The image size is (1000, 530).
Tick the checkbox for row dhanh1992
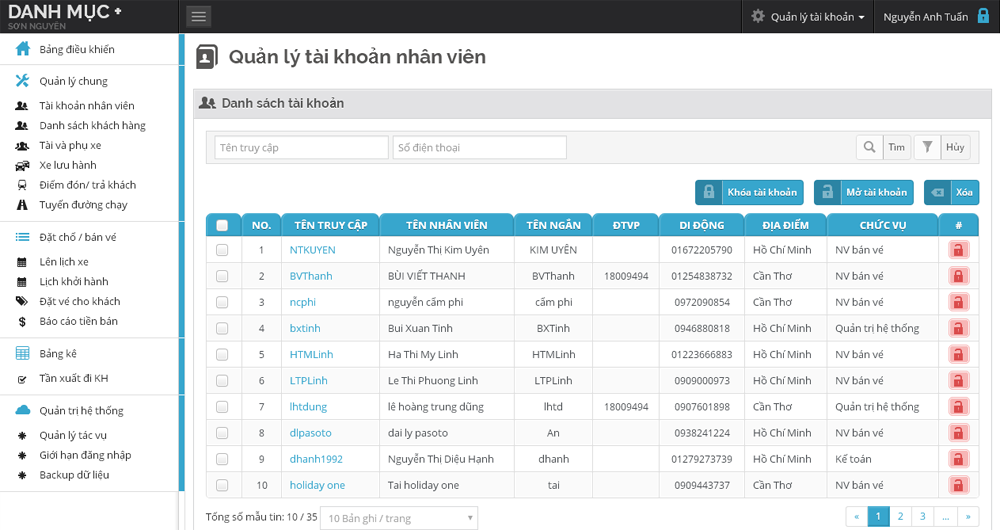tap(222, 459)
